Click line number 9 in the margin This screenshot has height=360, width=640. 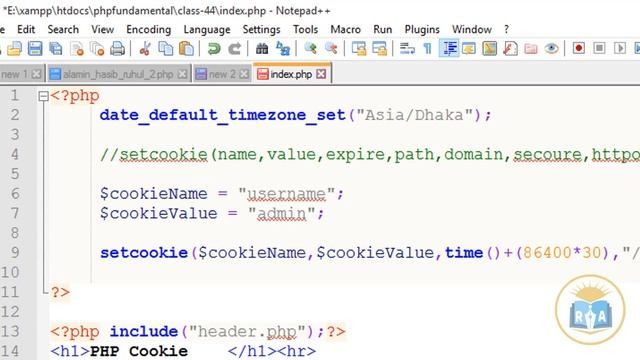(15, 252)
